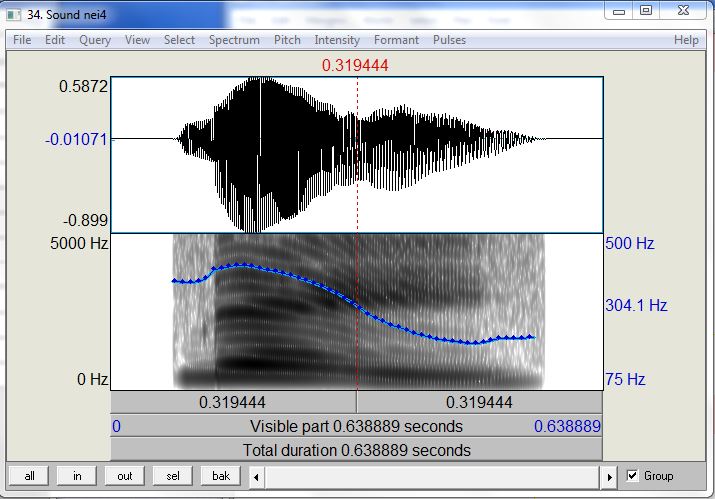715x499 pixels.
Task: Click the 0 Hz spectrogram bottom label
Action: pyautogui.click(x=93, y=379)
